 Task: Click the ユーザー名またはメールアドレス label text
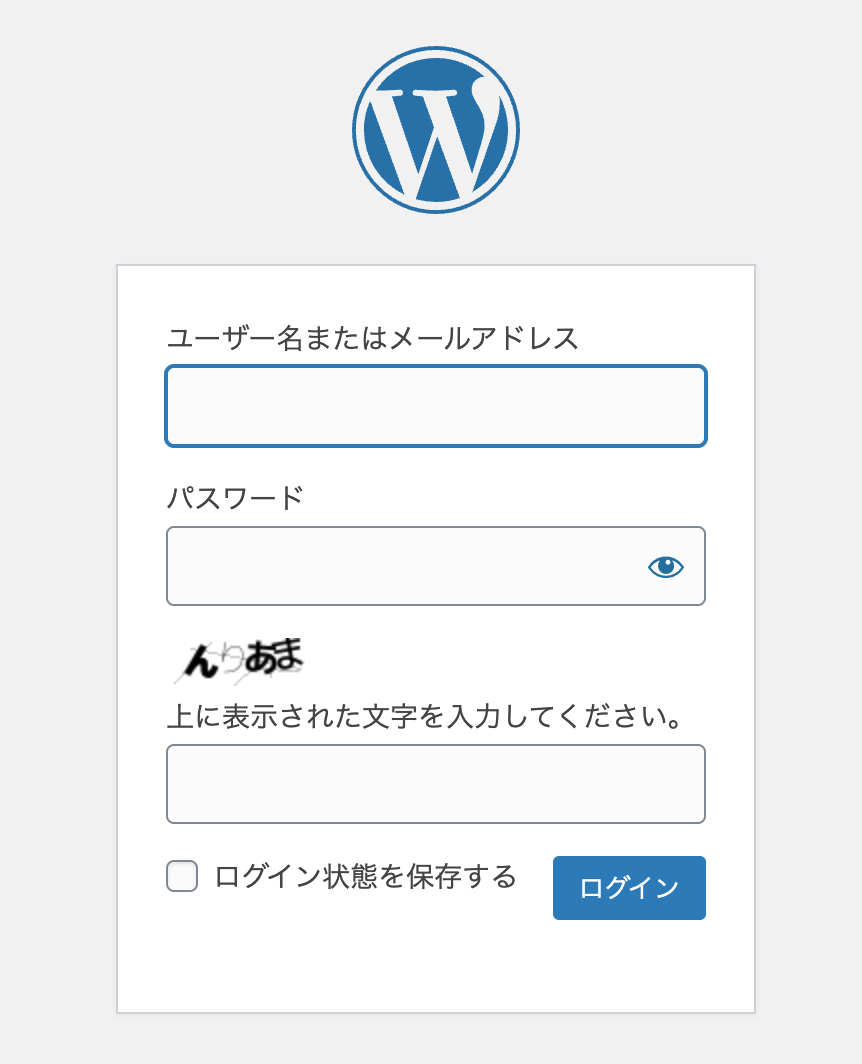click(x=372, y=338)
